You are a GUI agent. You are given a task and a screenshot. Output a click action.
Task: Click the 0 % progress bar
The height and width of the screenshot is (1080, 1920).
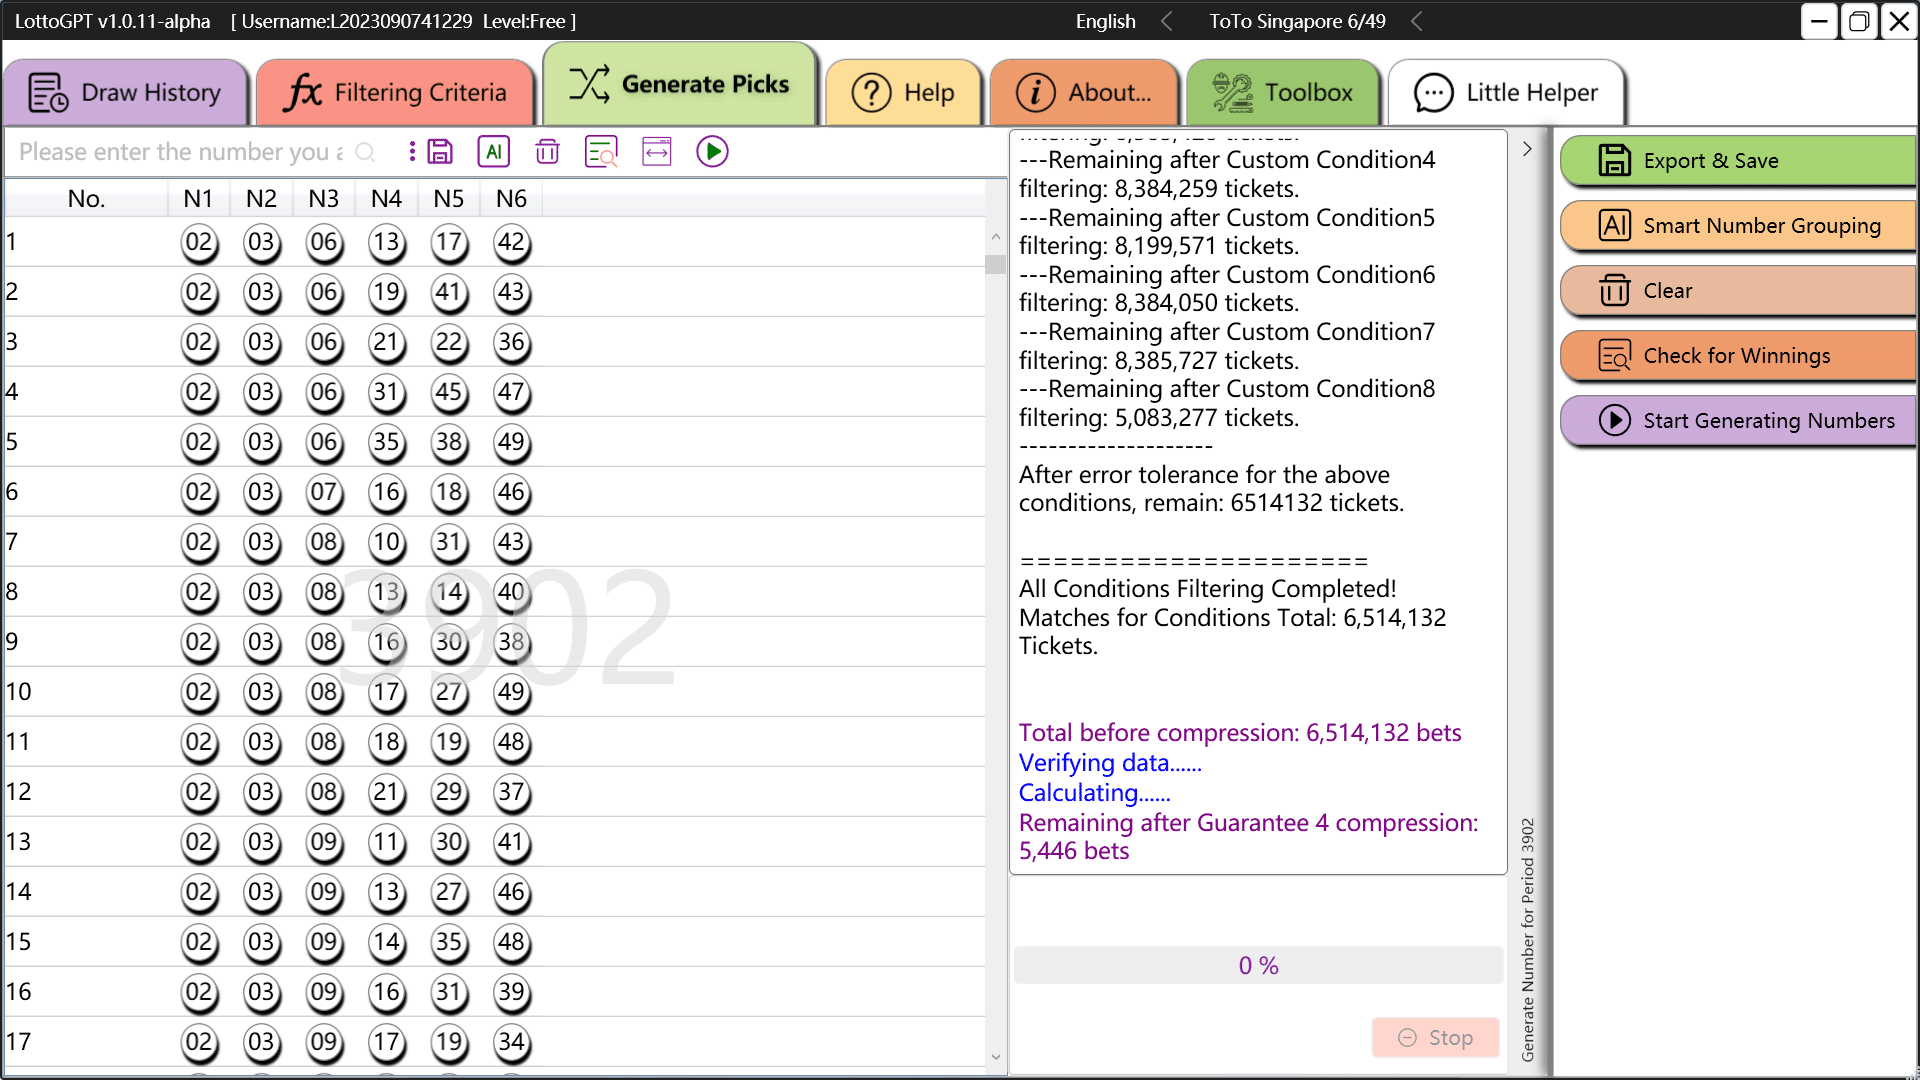1258,965
